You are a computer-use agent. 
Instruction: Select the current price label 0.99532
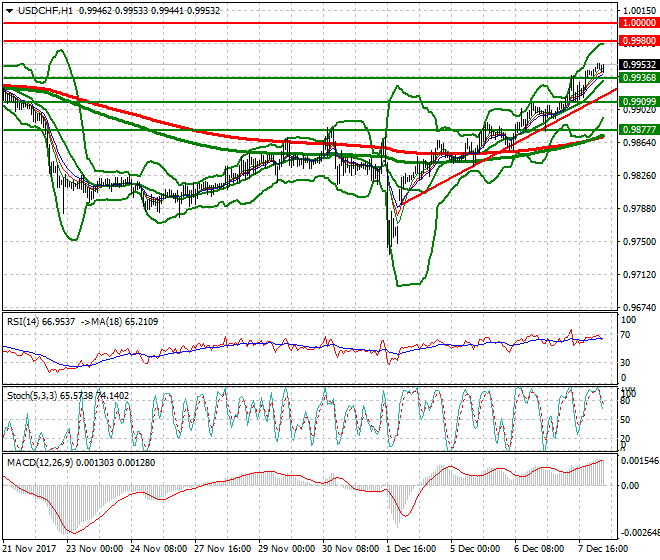(639, 64)
